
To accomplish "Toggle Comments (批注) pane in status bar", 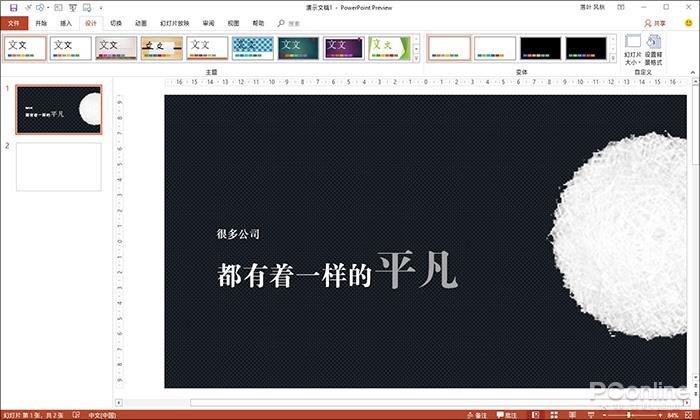I will 506,414.
